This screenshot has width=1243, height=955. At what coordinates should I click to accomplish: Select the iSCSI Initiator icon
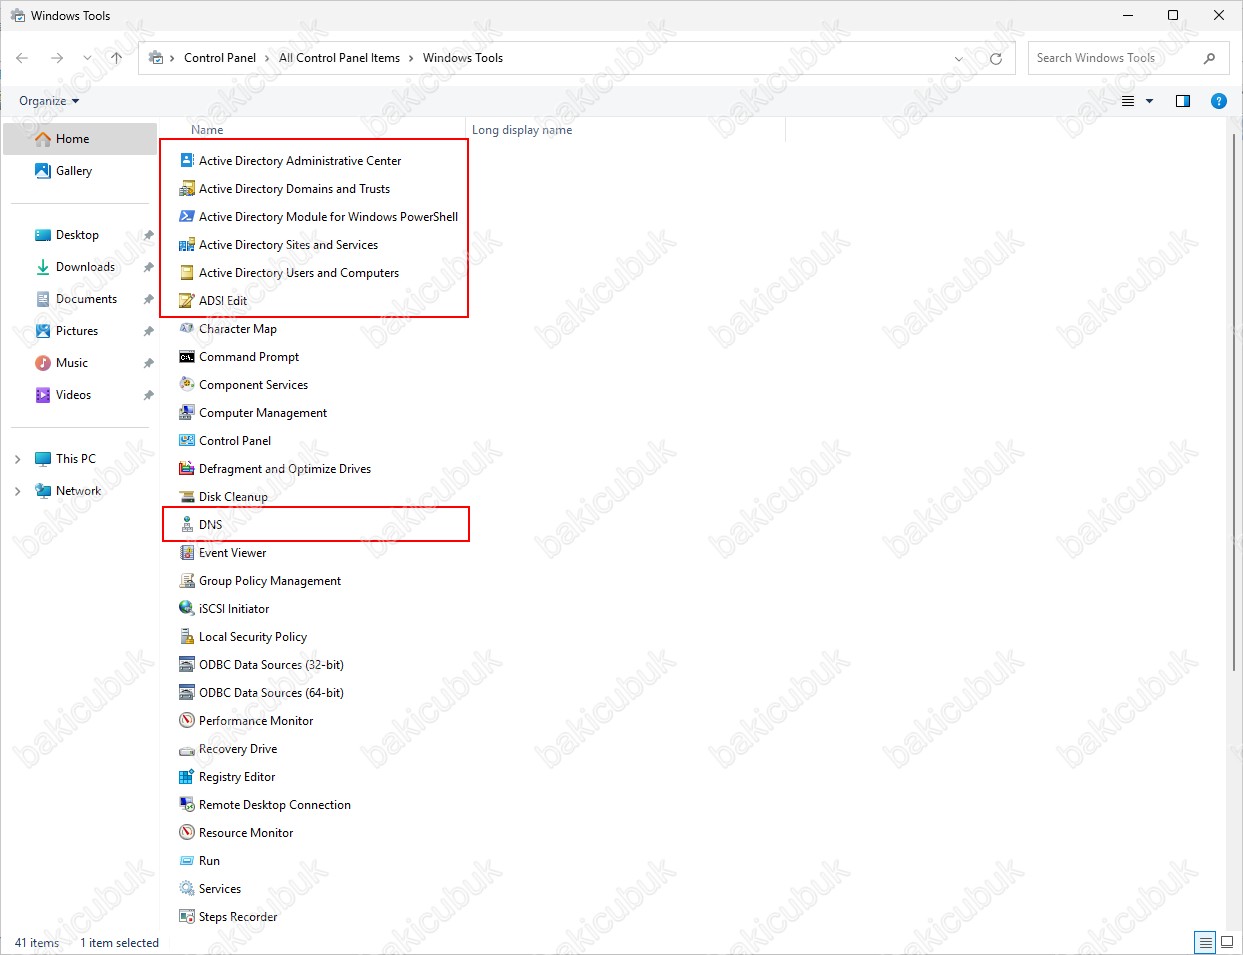point(187,608)
